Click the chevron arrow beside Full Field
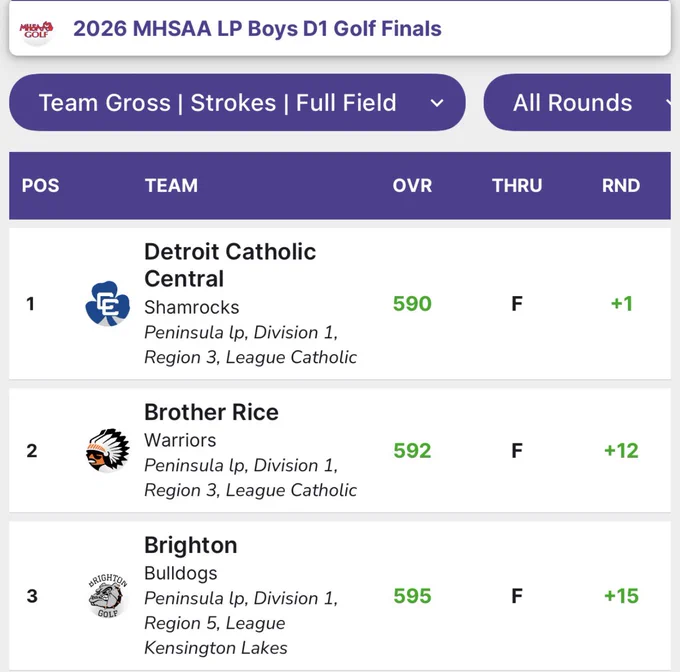The height and width of the screenshot is (672, 680). 437,103
